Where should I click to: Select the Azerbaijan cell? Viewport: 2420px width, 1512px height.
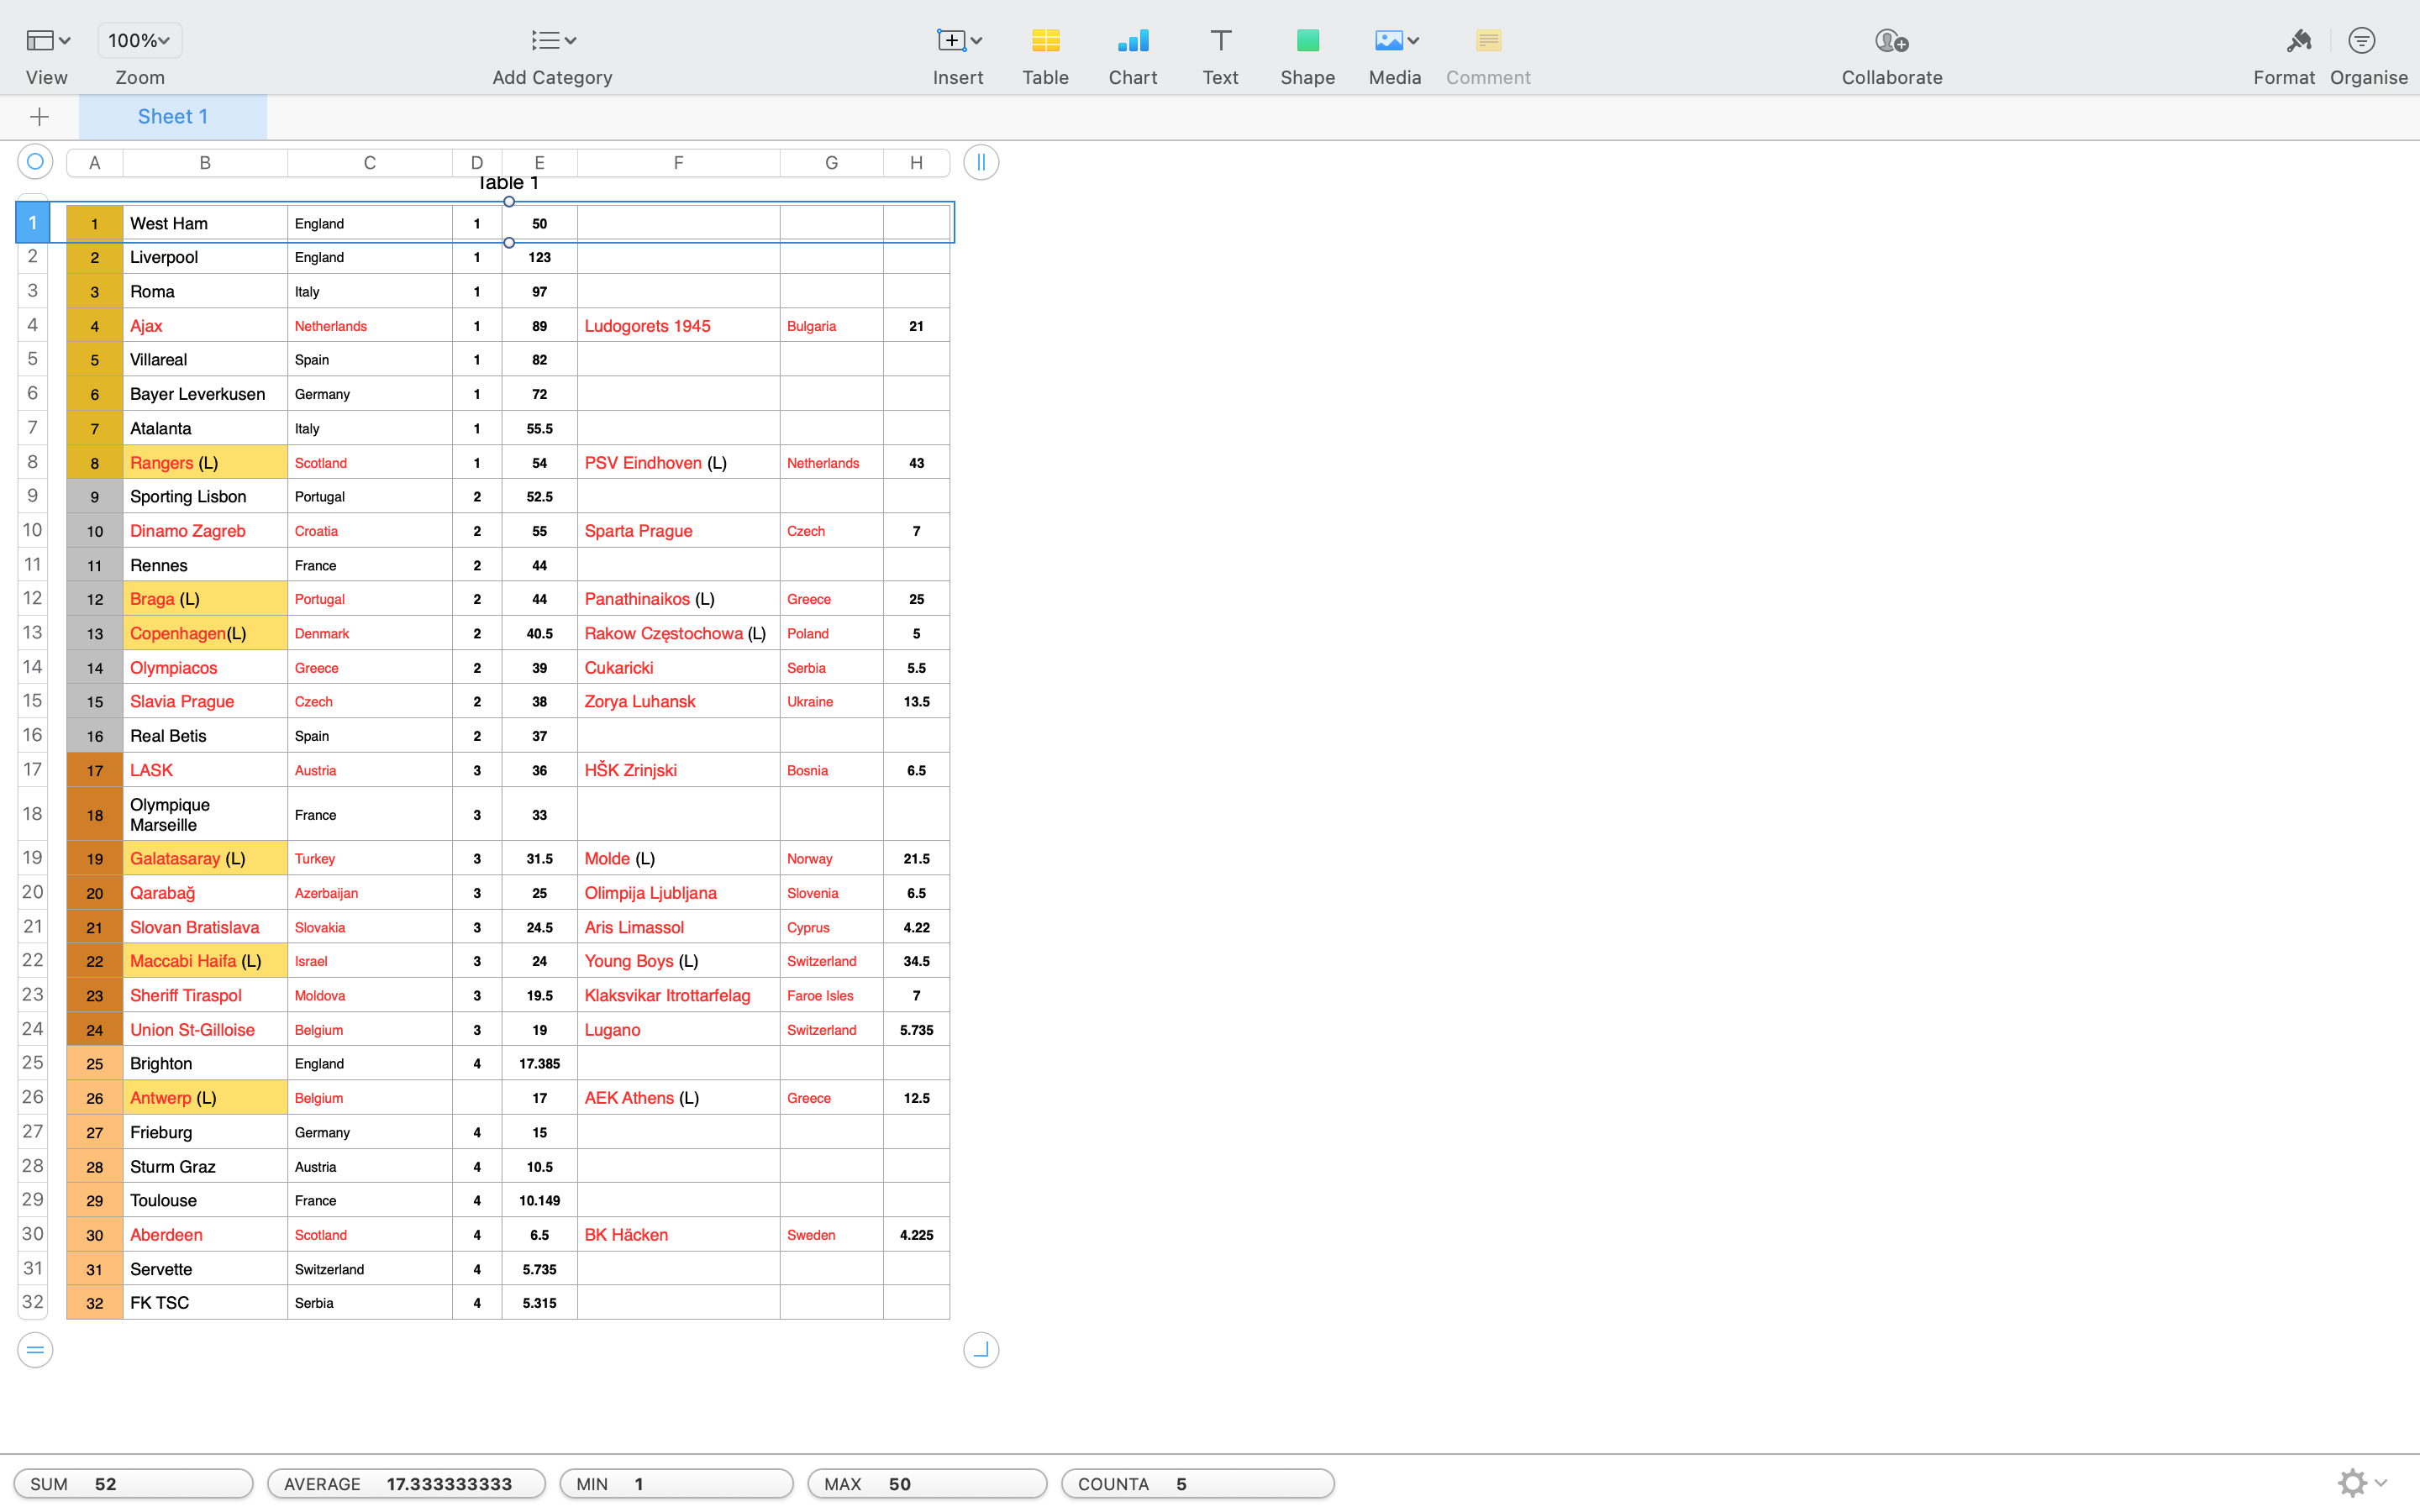(x=369, y=893)
